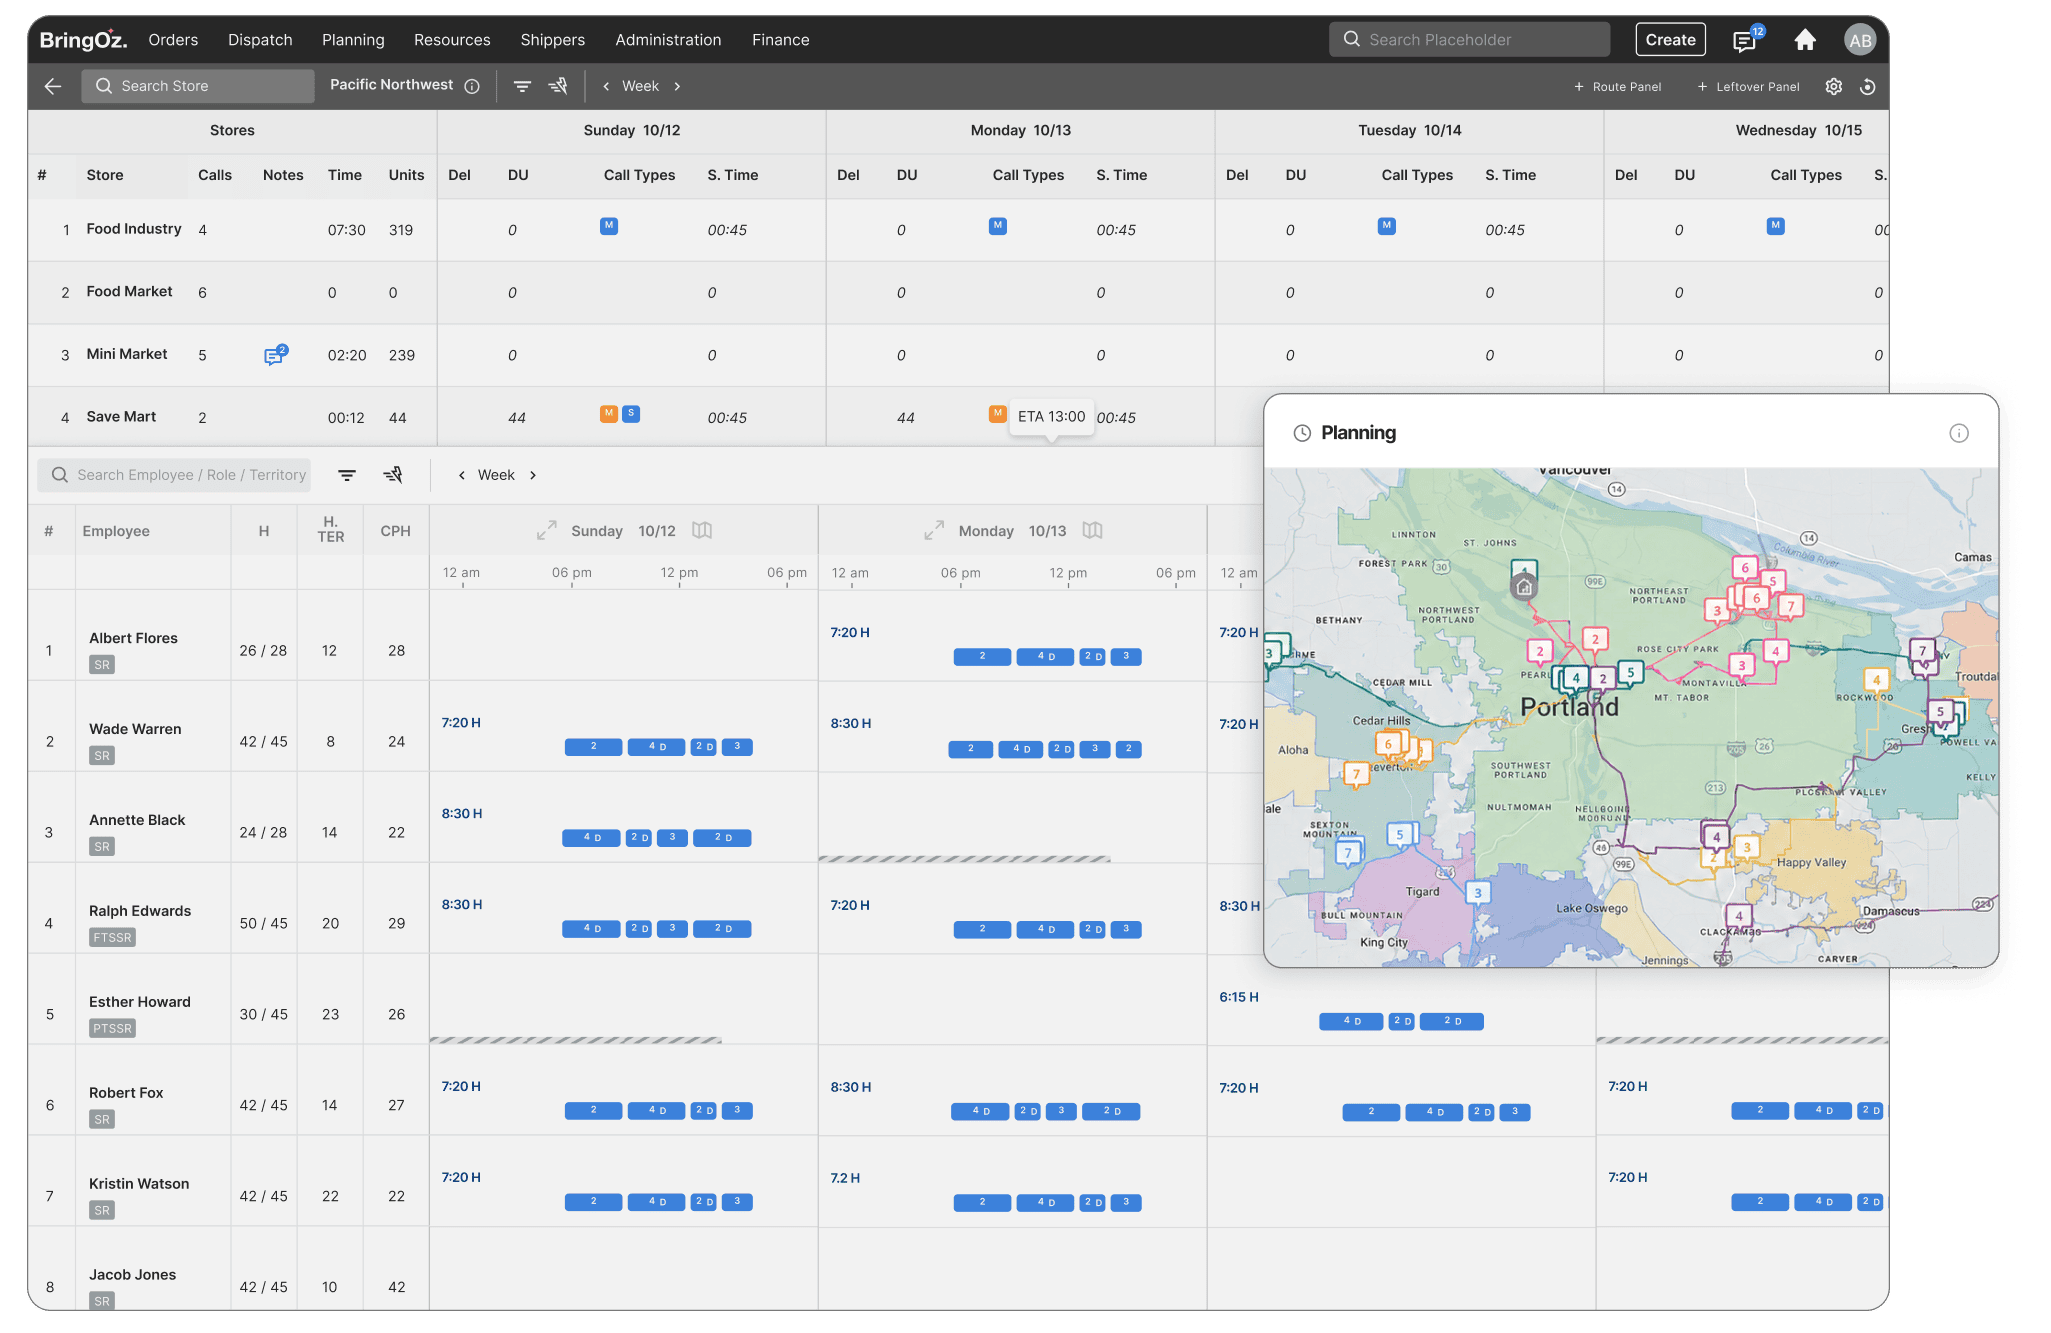Open the employee filter icon
Screen dimensions: 2051x1333
(347, 475)
